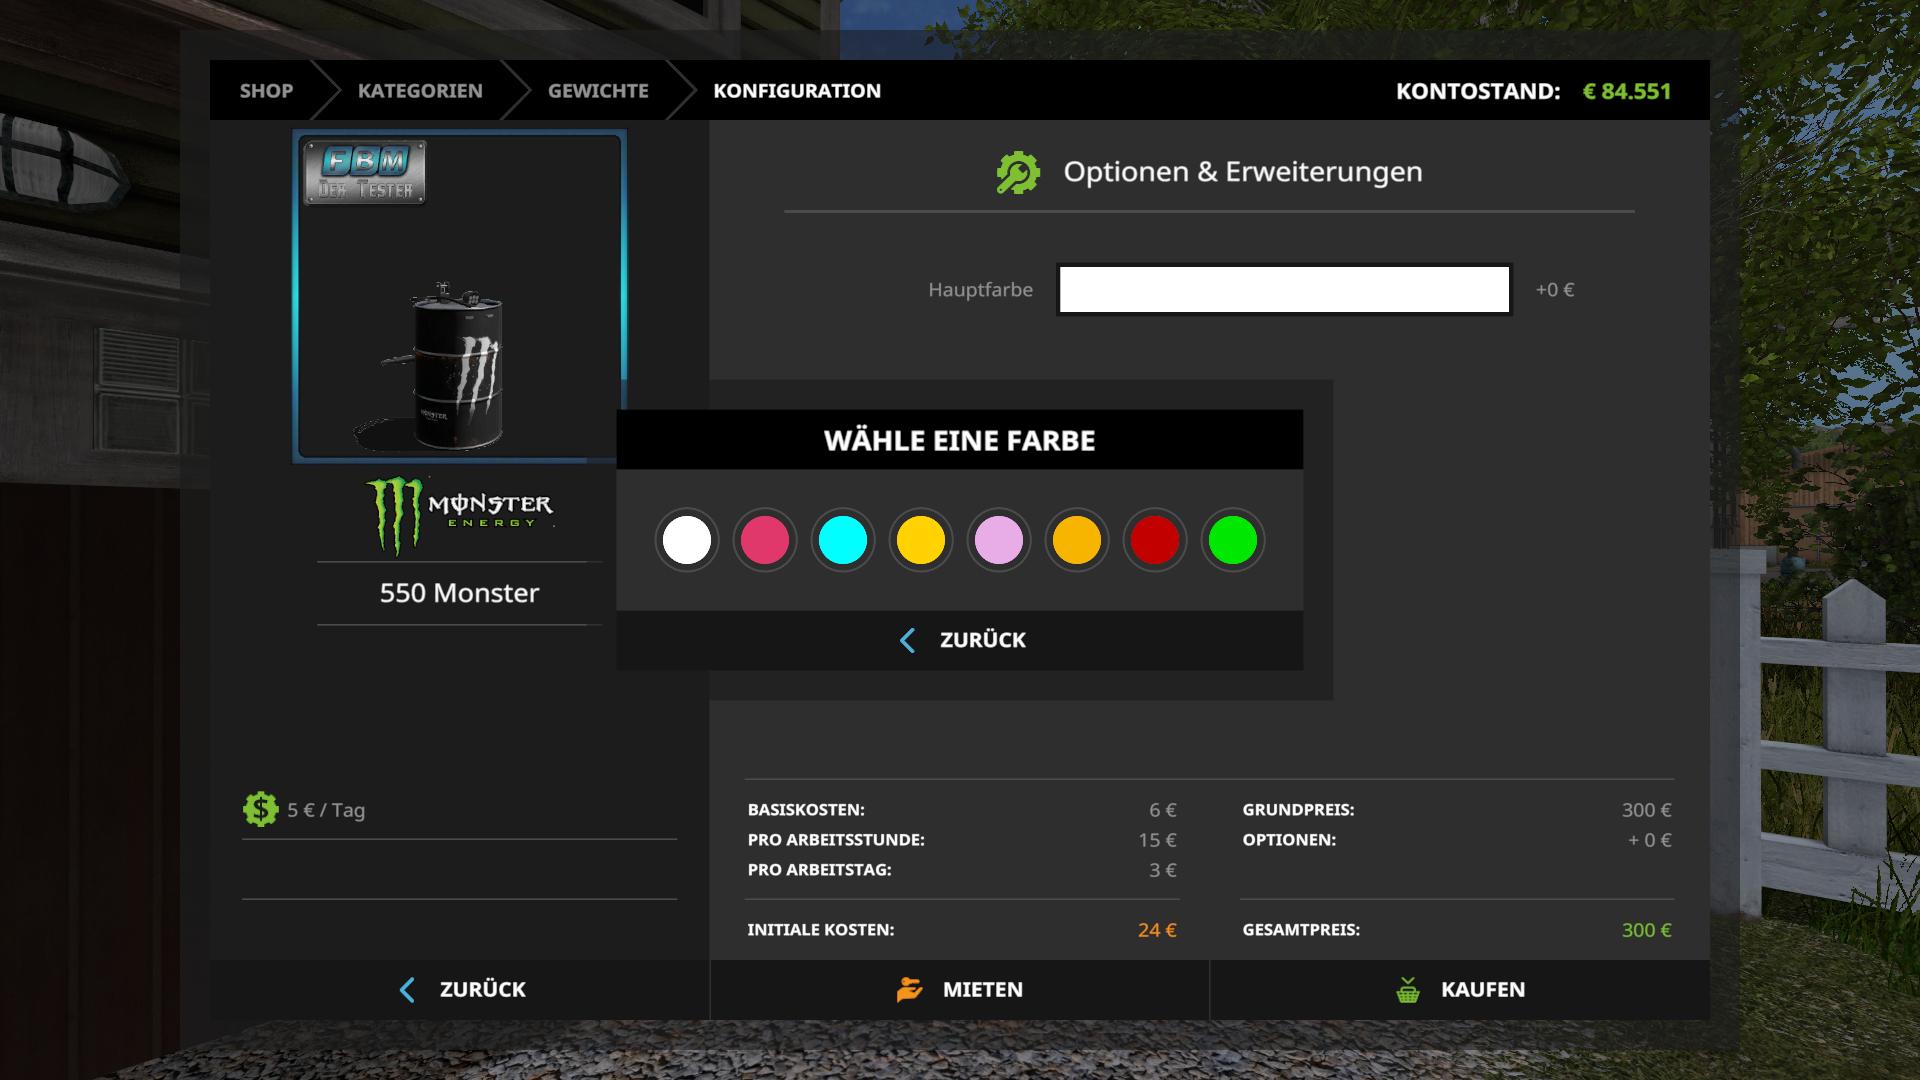Click the FBM Der Tester badge
Image resolution: width=1920 pixels, height=1080 pixels.
click(365, 173)
